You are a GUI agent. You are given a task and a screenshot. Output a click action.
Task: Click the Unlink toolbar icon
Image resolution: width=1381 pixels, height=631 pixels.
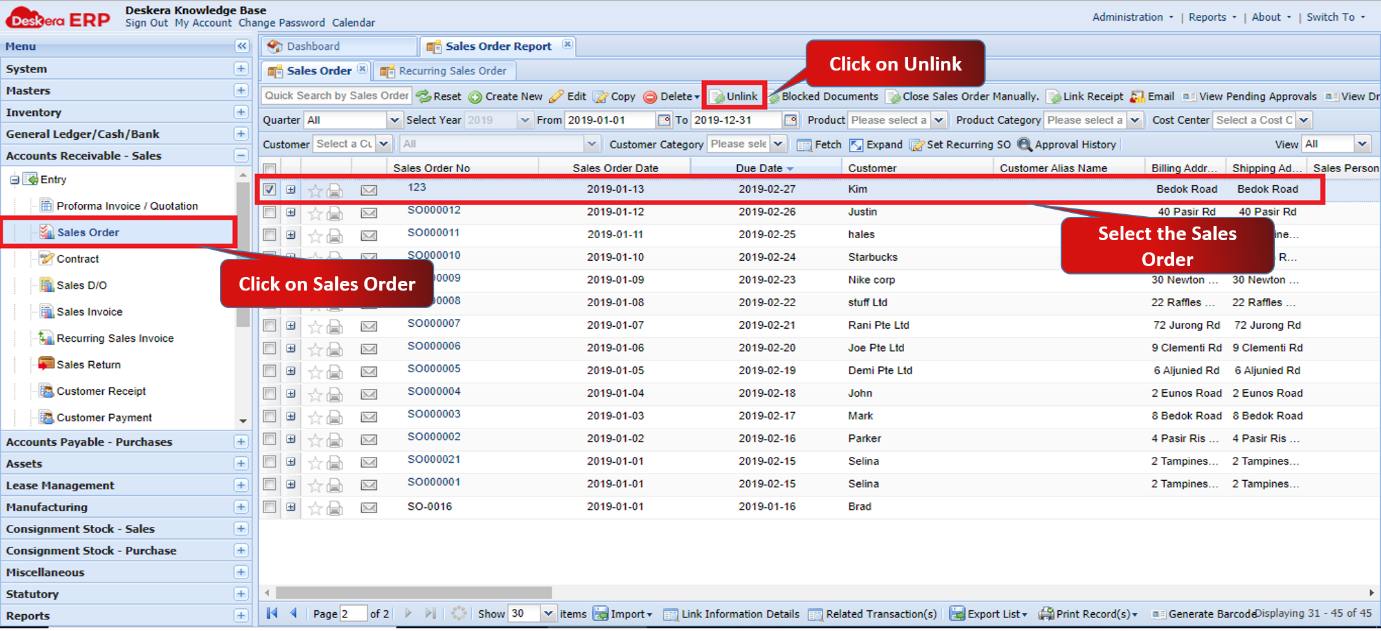coord(717,97)
